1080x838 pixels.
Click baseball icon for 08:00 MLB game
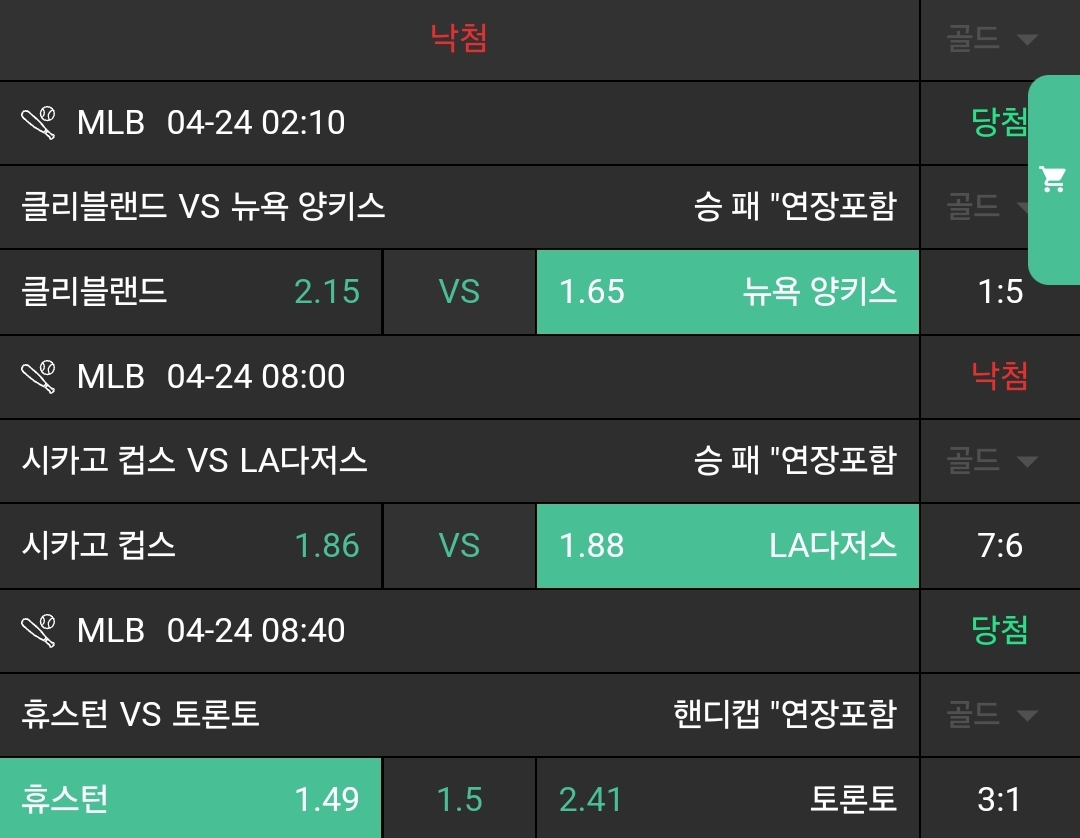[x=38, y=377]
